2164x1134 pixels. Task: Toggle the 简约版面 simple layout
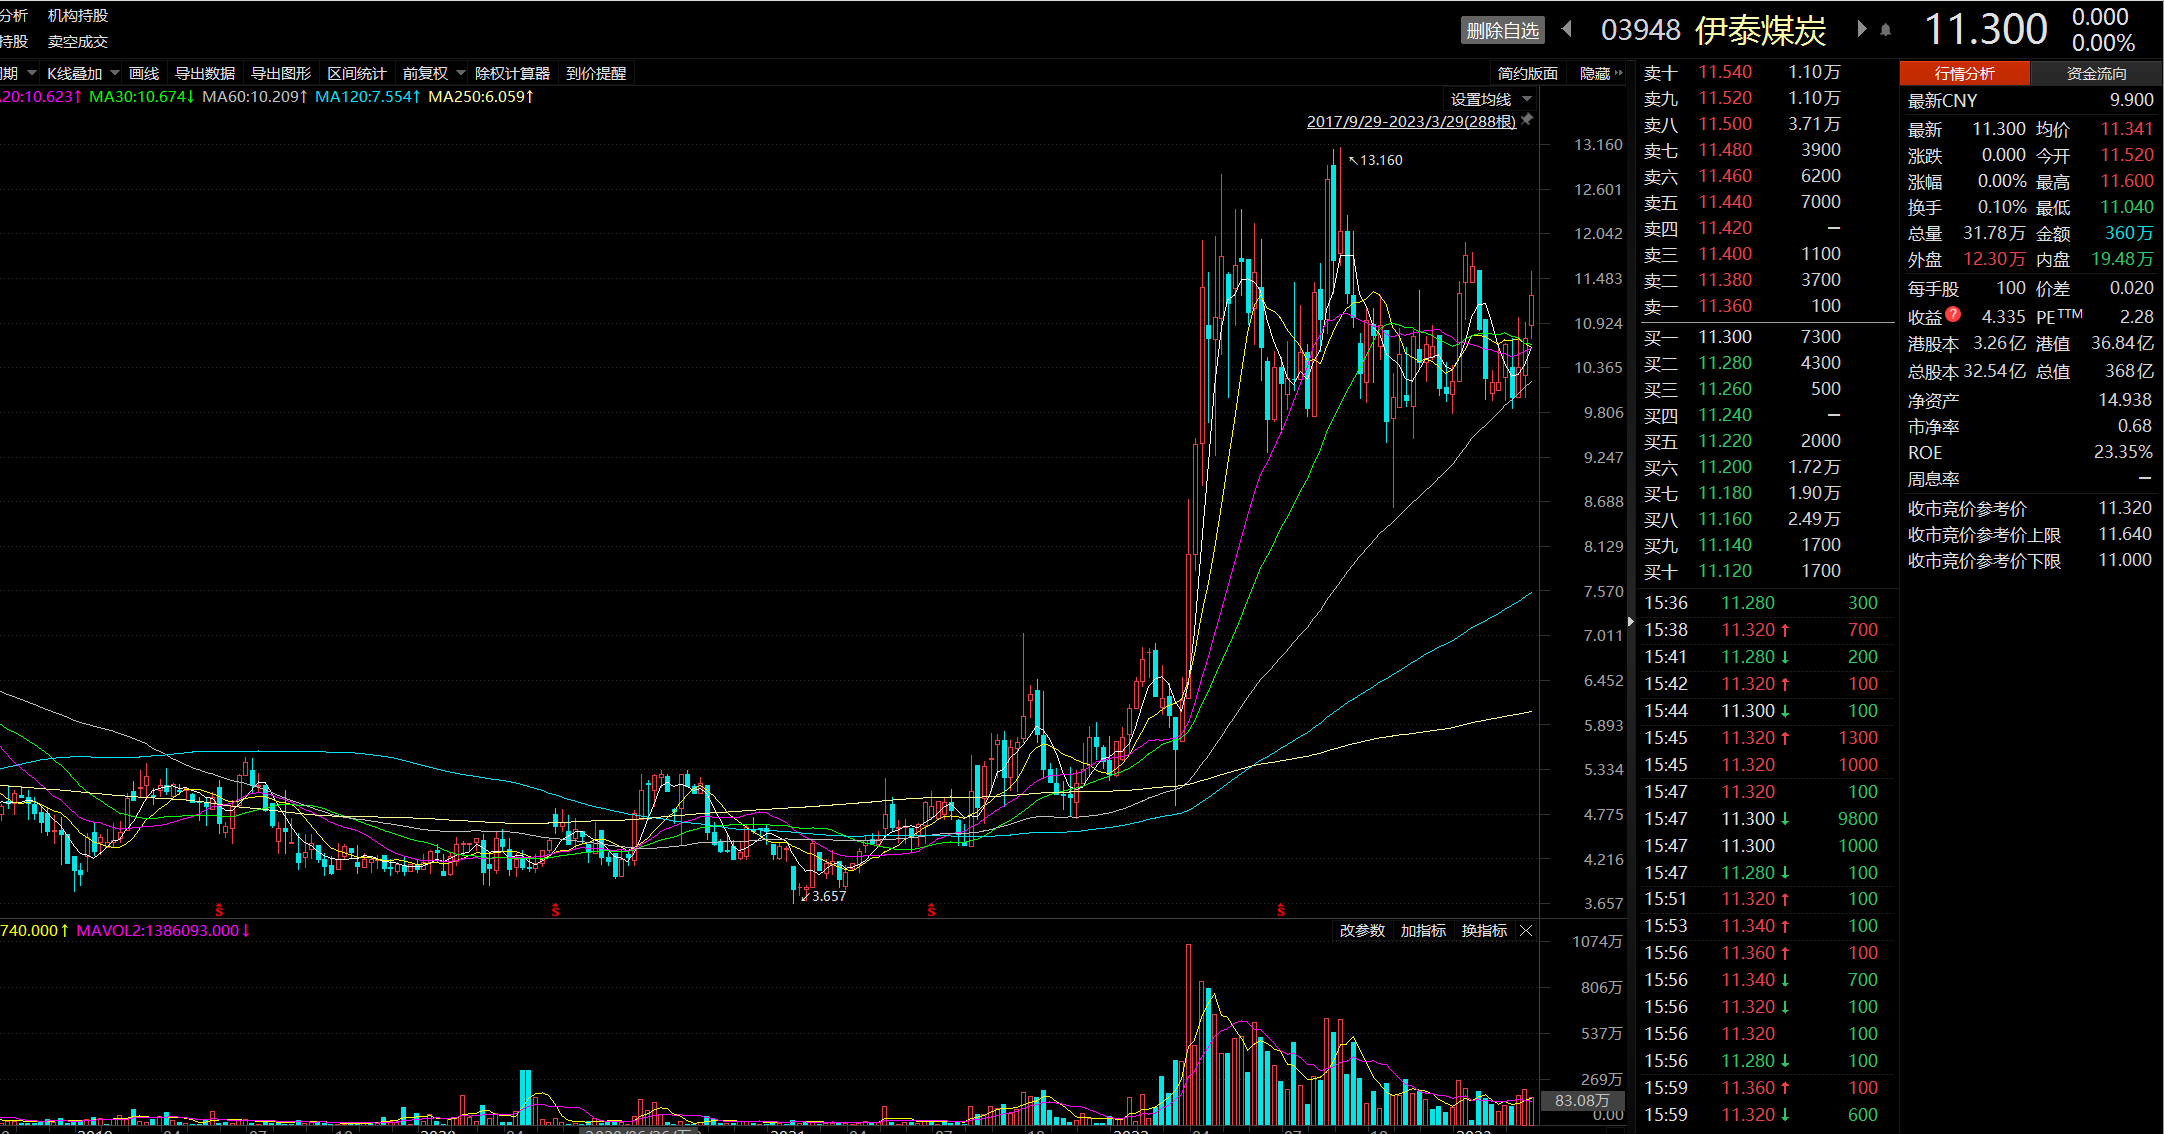click(x=1527, y=73)
